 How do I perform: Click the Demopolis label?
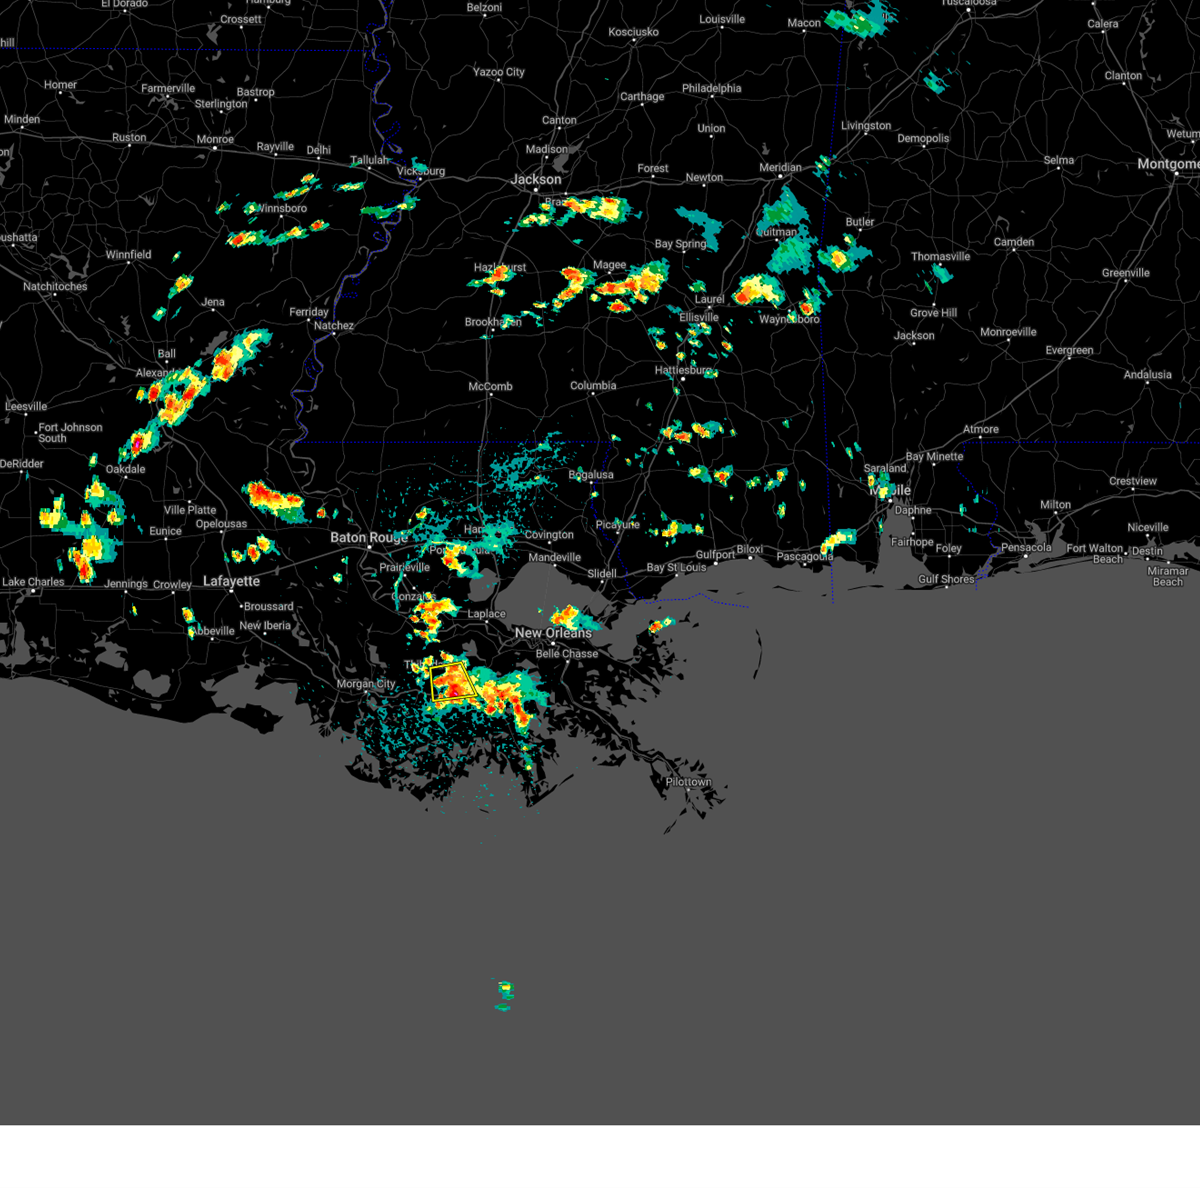pyautogui.click(x=923, y=139)
